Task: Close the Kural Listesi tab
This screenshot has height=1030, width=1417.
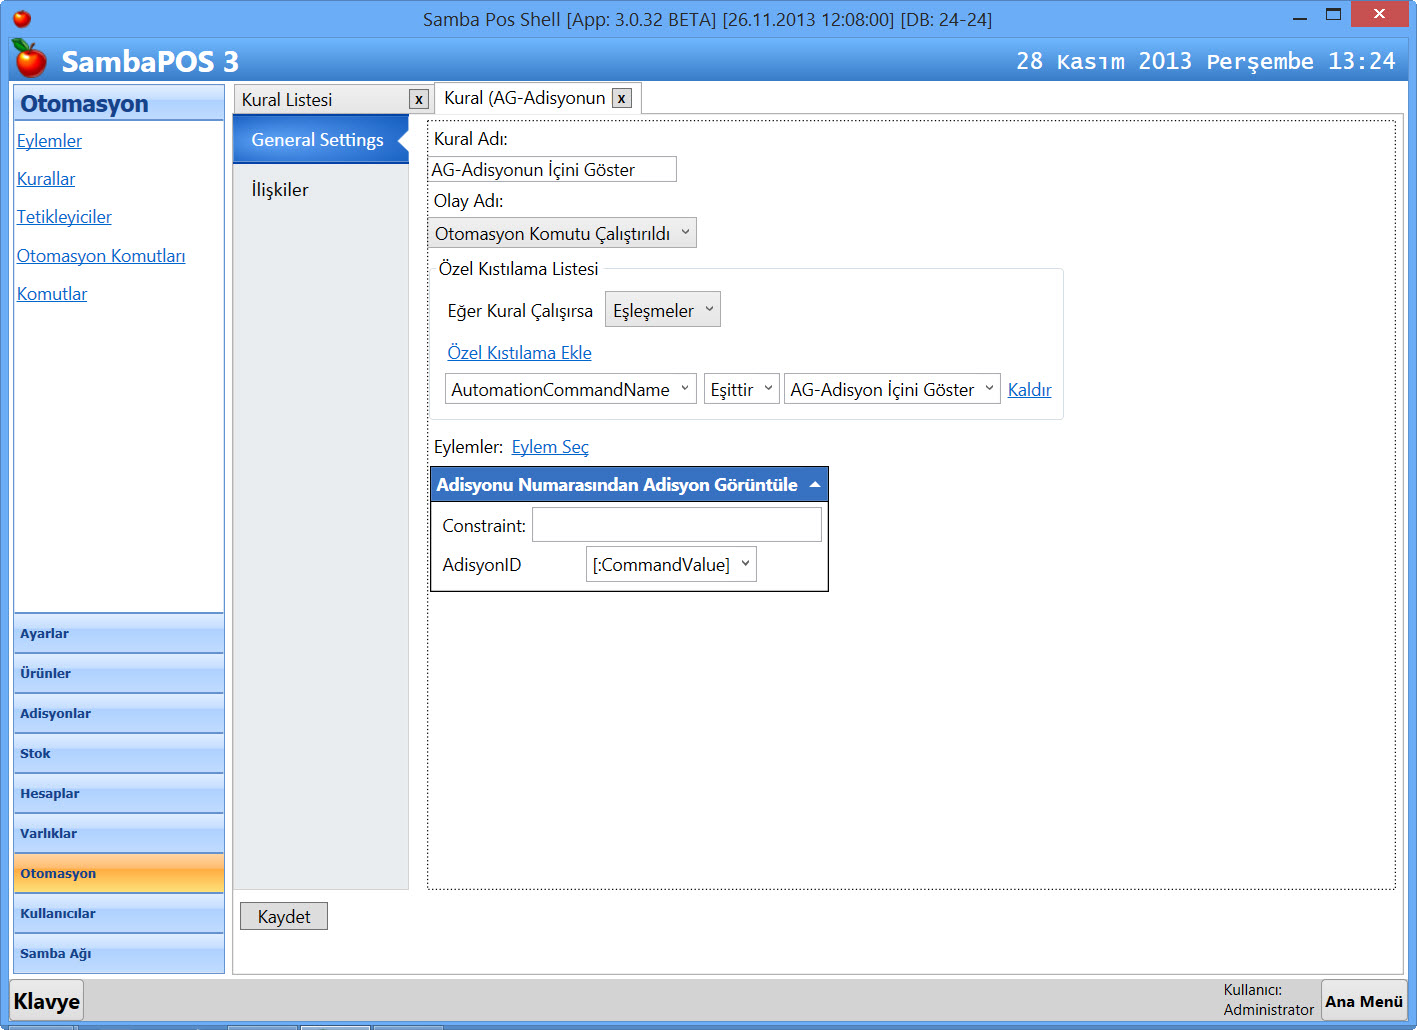Action: [x=418, y=100]
